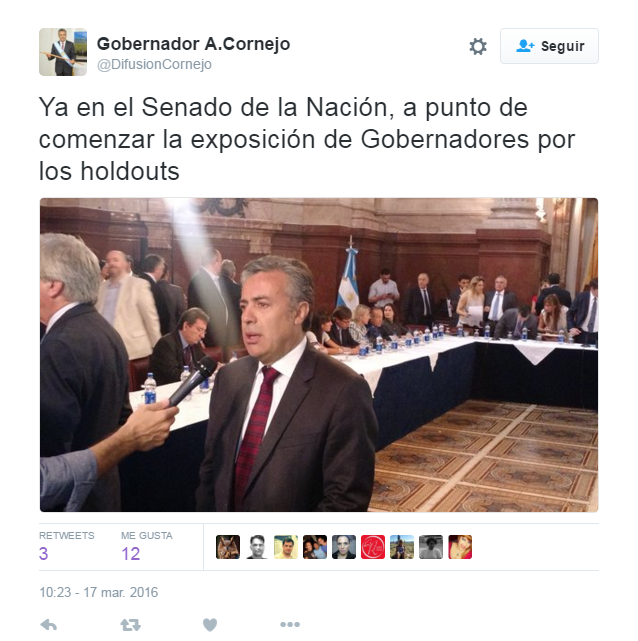Like the tweet with heart icon

210,624
